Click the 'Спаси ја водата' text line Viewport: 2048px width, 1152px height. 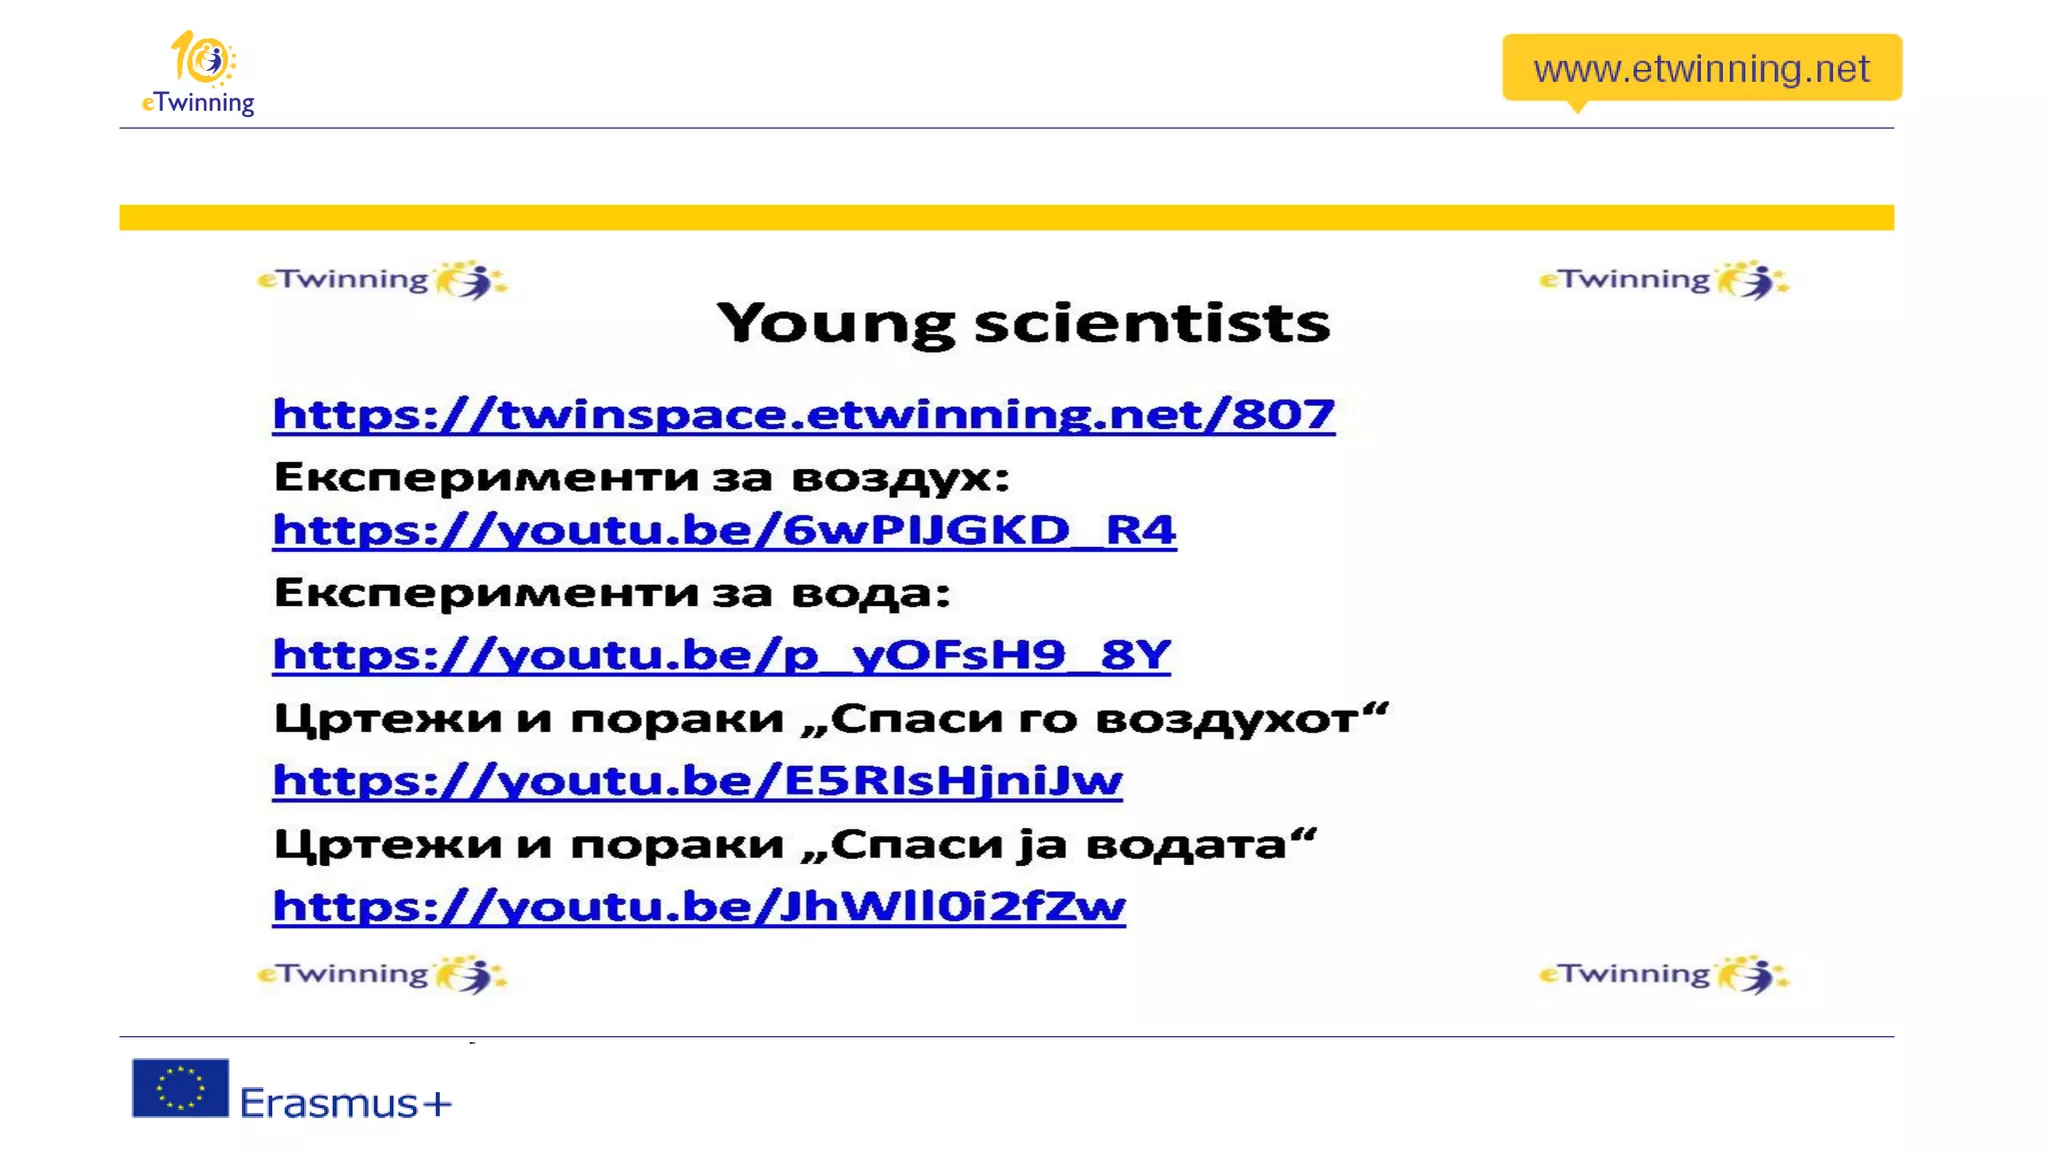point(795,844)
